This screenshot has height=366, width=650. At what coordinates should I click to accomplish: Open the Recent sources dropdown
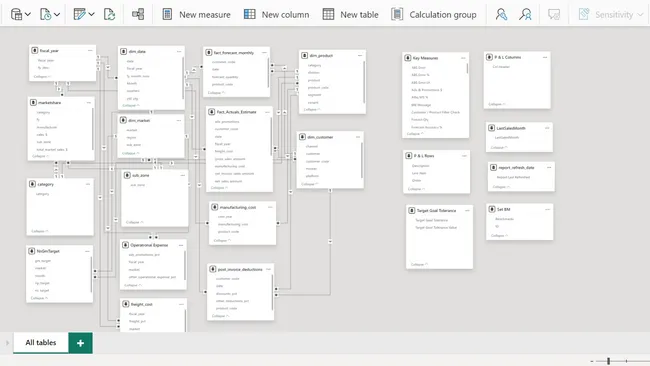[x=50, y=15]
